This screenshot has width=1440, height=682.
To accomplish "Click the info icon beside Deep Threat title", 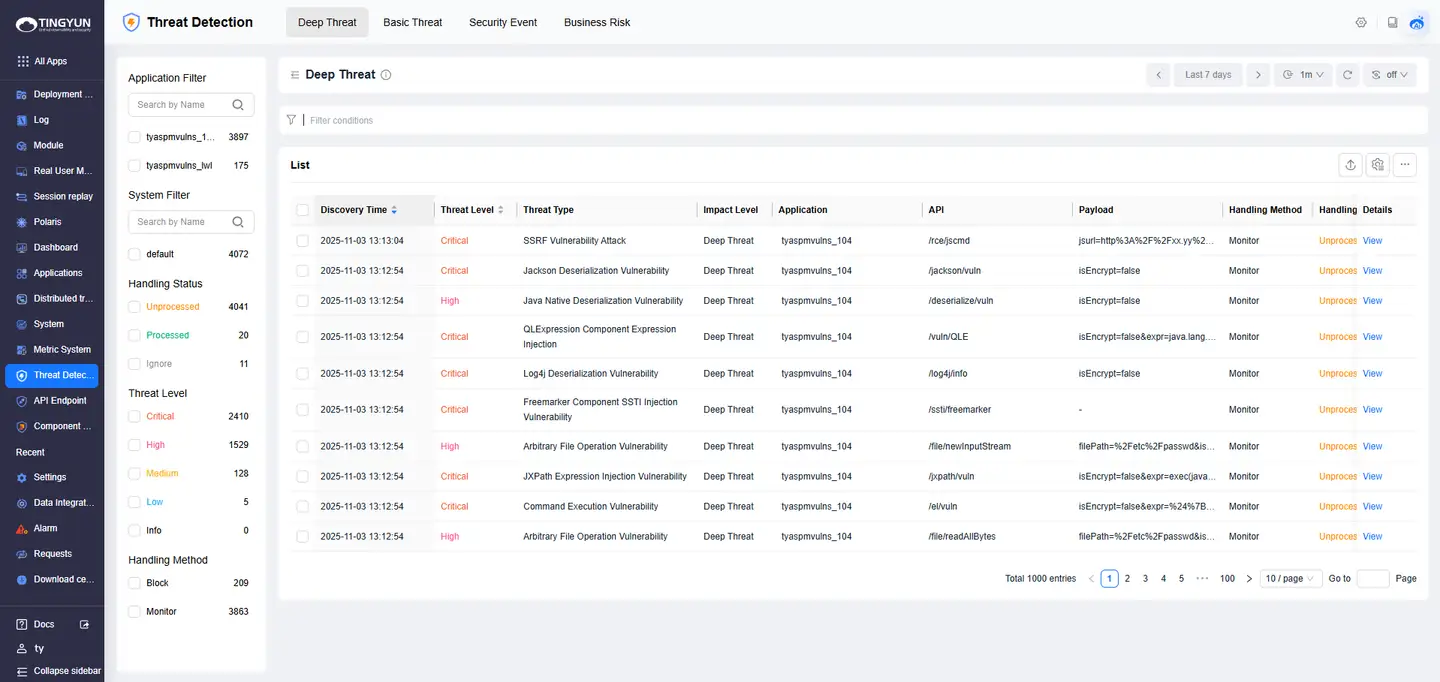I will pos(386,75).
